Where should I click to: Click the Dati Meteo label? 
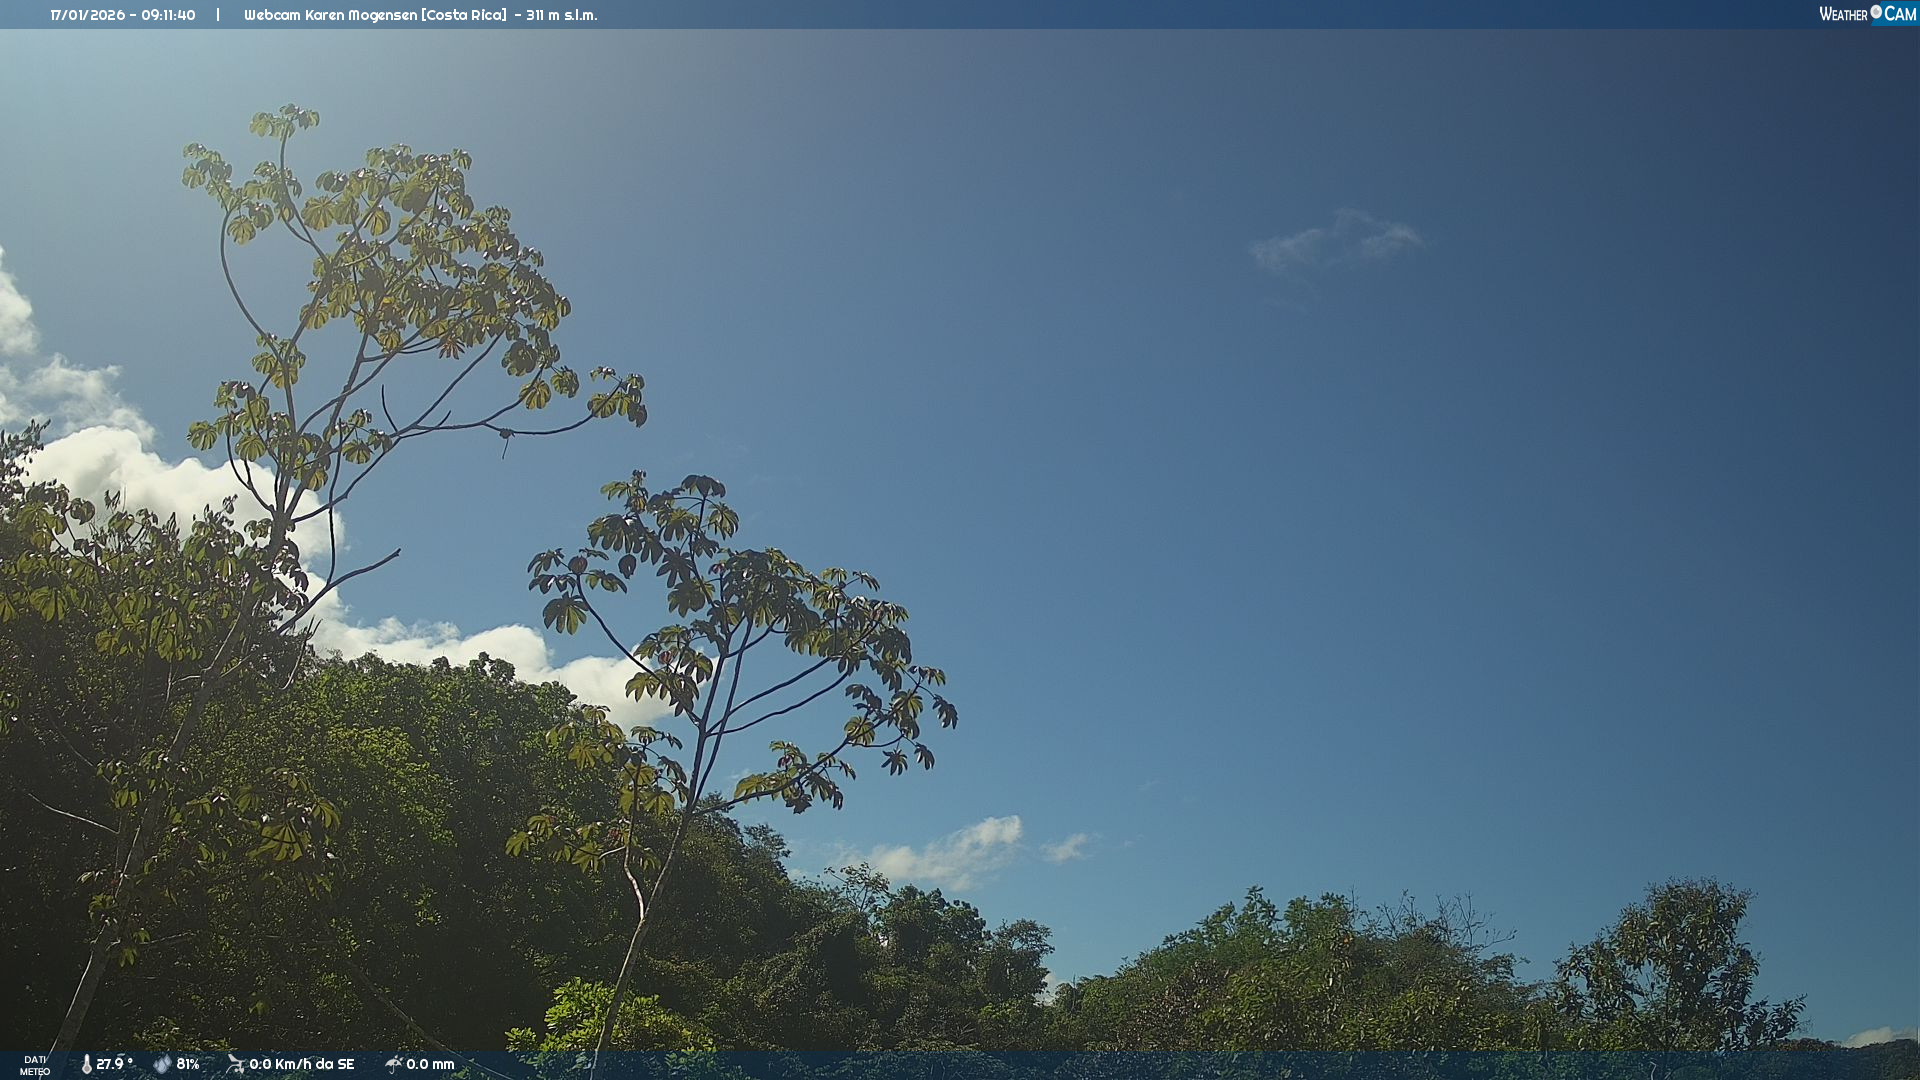tap(35, 1065)
